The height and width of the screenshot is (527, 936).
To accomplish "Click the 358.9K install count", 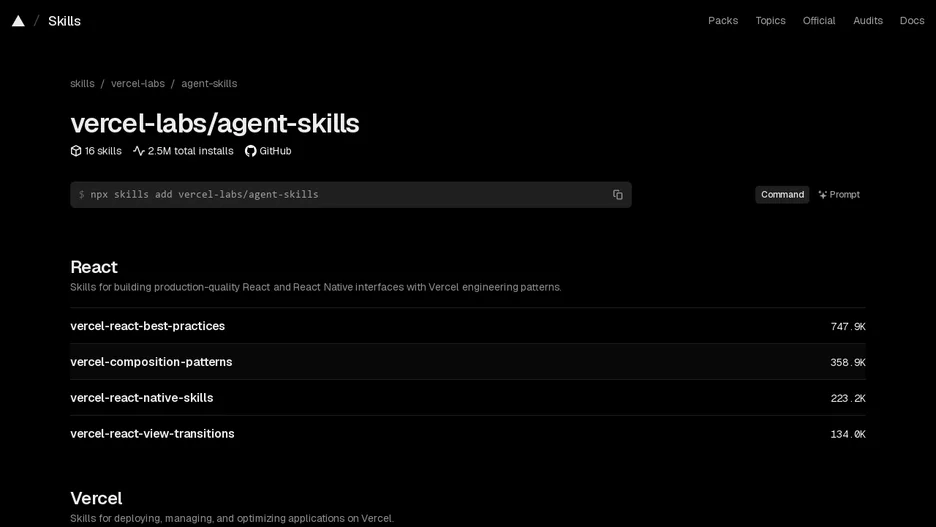I will click(x=848, y=362).
